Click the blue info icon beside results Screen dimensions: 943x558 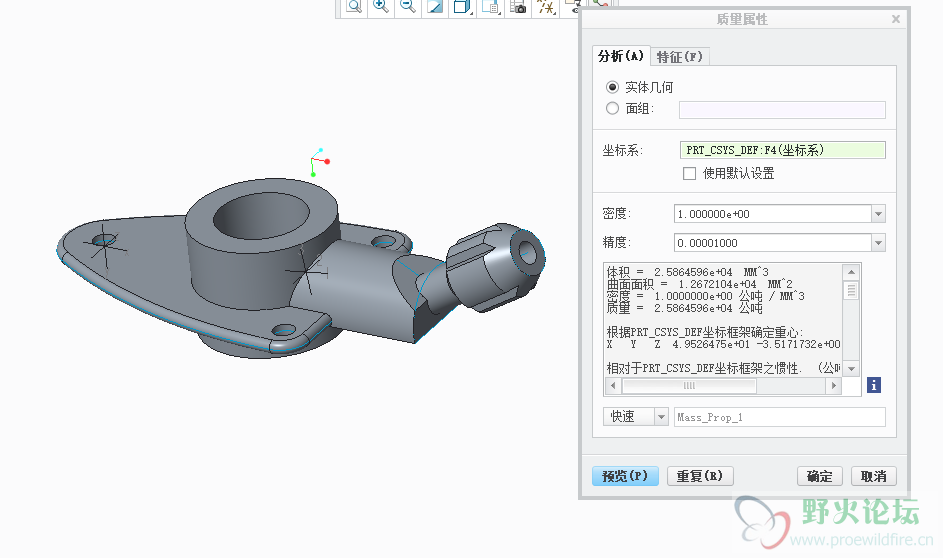(874, 385)
